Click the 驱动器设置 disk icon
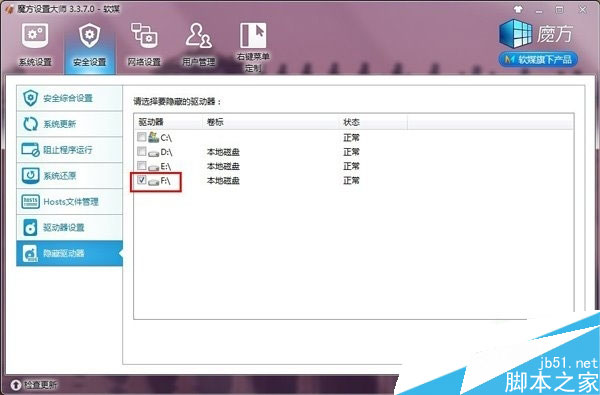600x395 pixels. coord(30,227)
